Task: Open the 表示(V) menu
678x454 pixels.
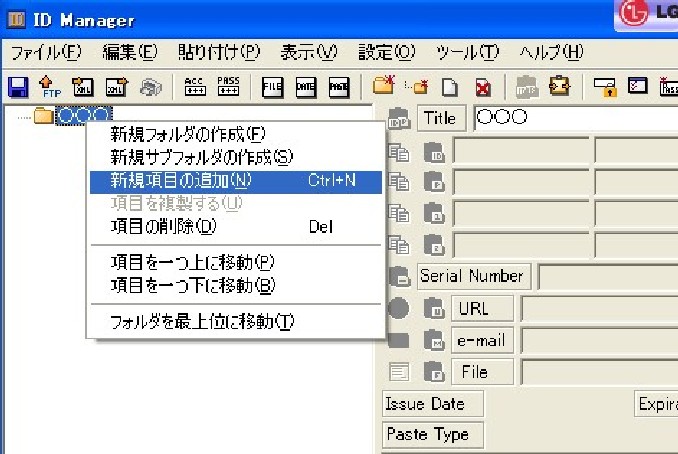Action: [309, 53]
